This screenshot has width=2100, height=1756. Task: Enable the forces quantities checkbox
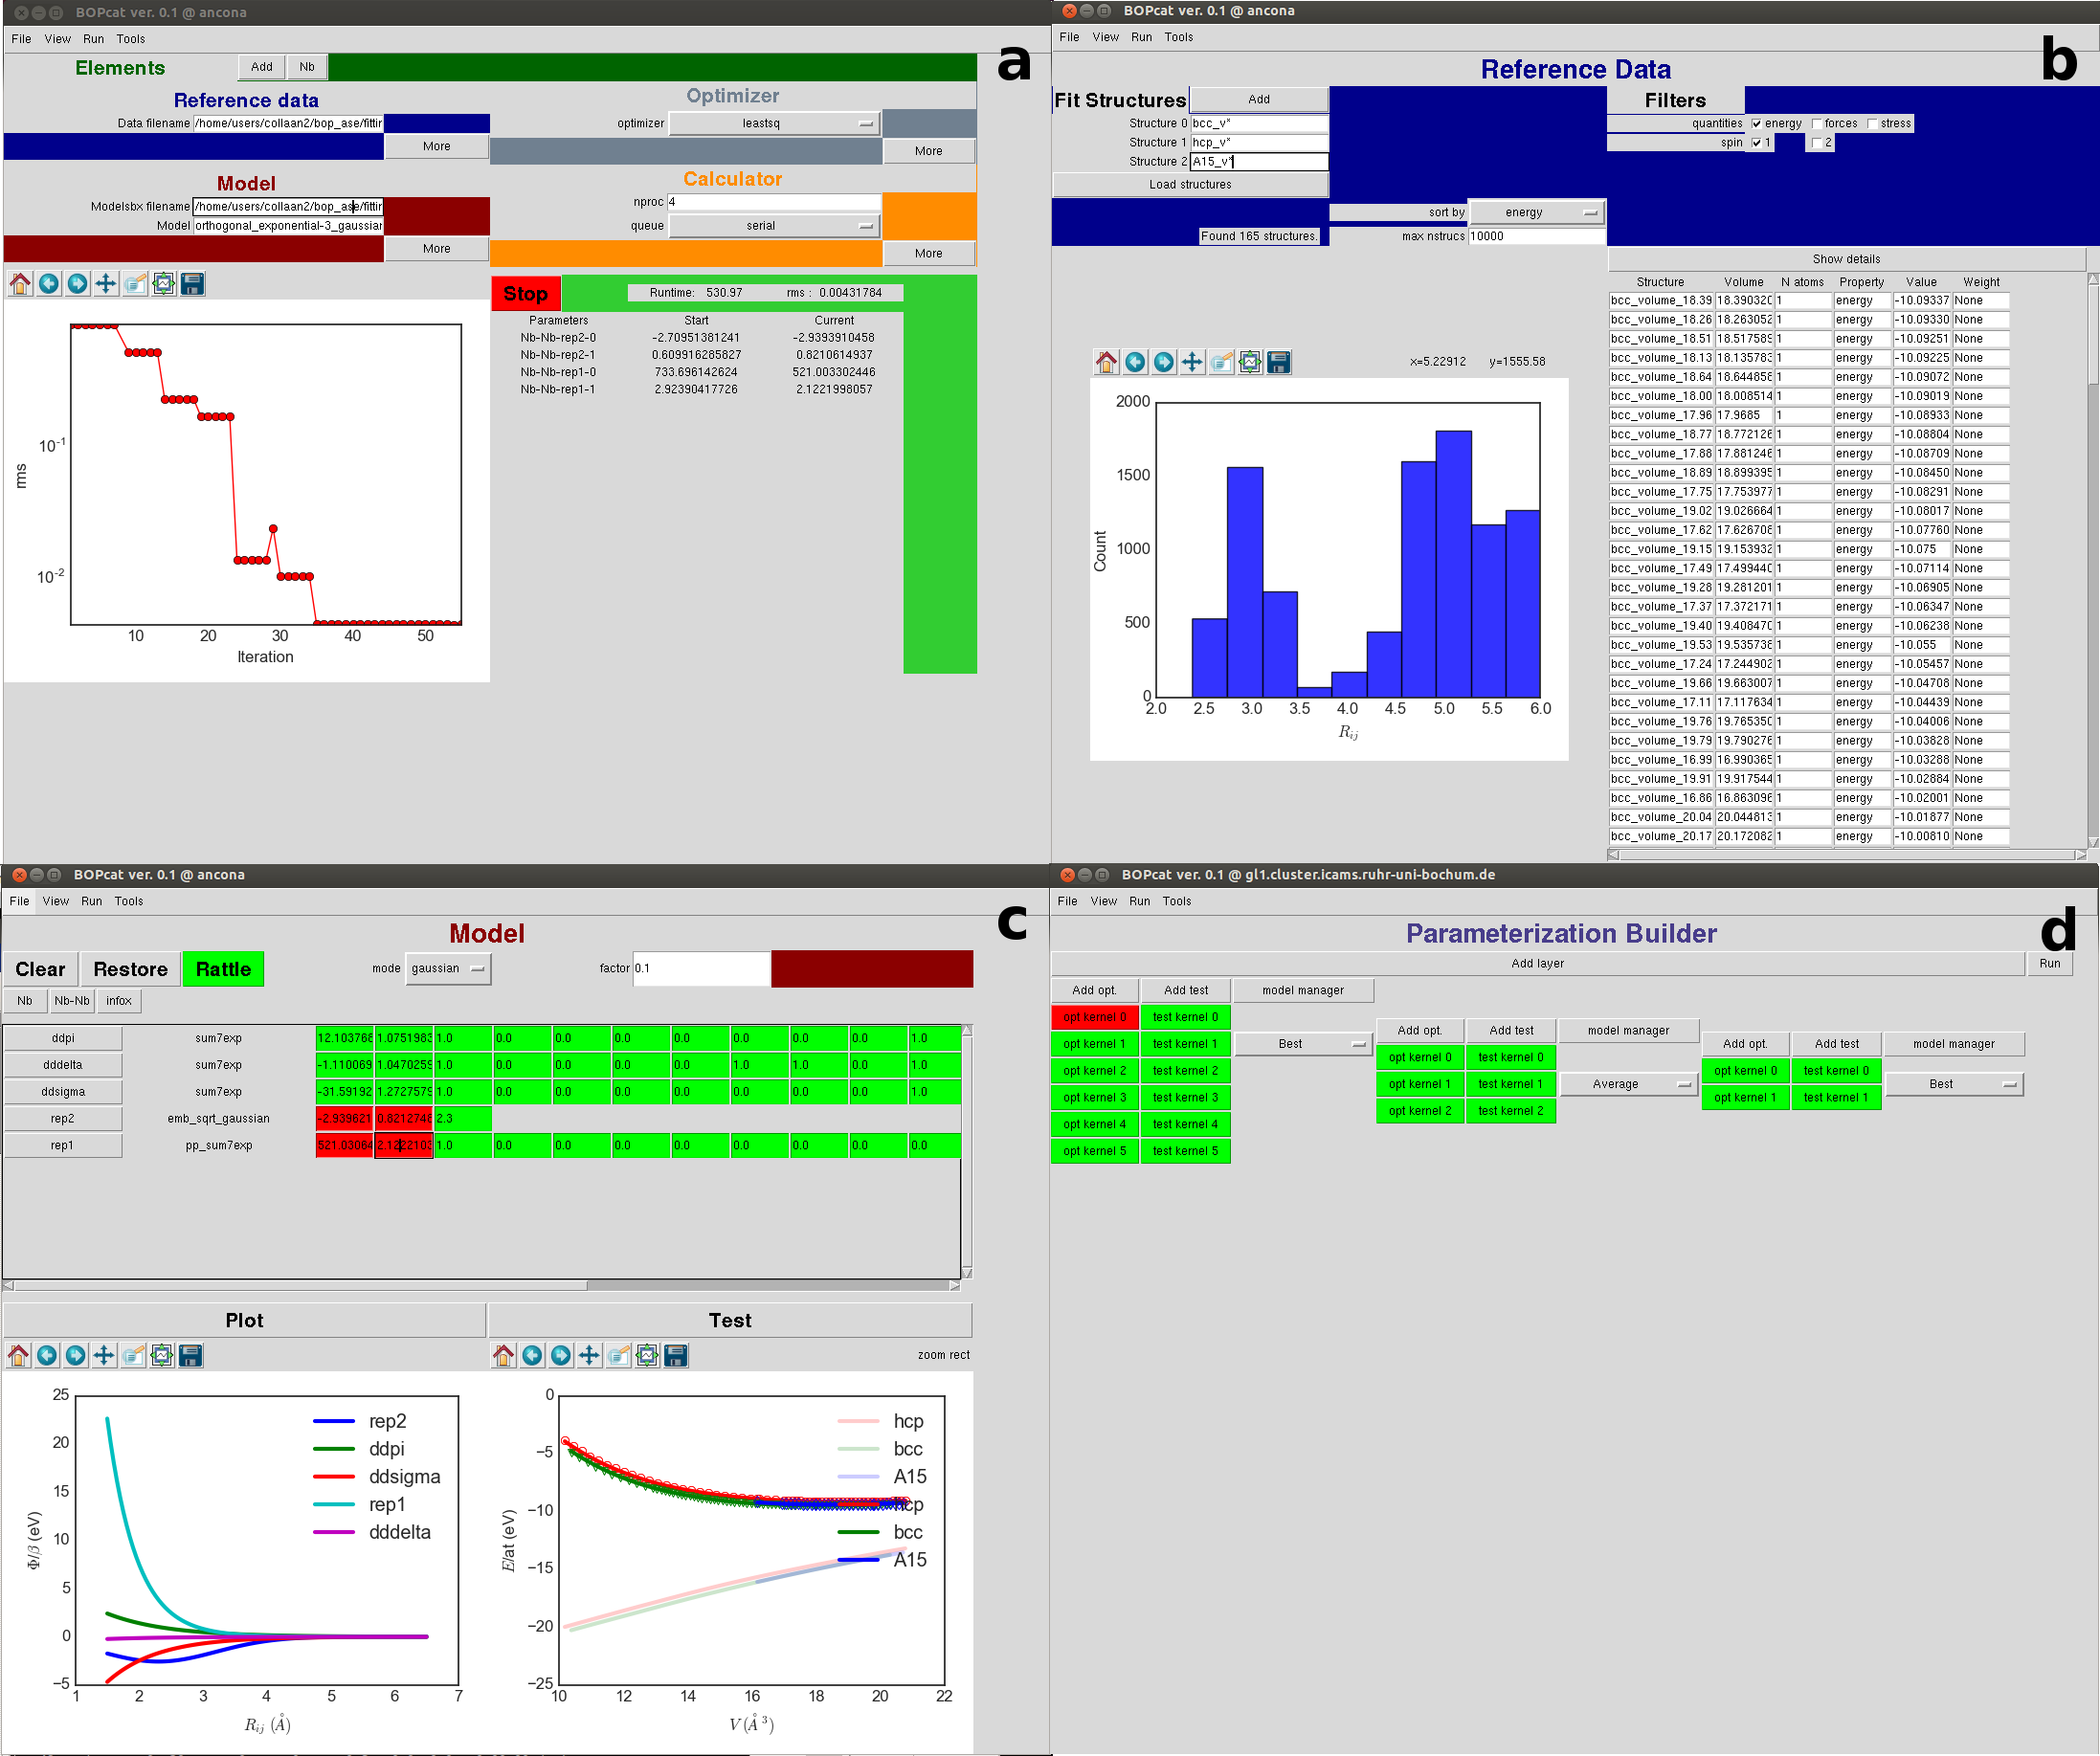pos(1816,124)
